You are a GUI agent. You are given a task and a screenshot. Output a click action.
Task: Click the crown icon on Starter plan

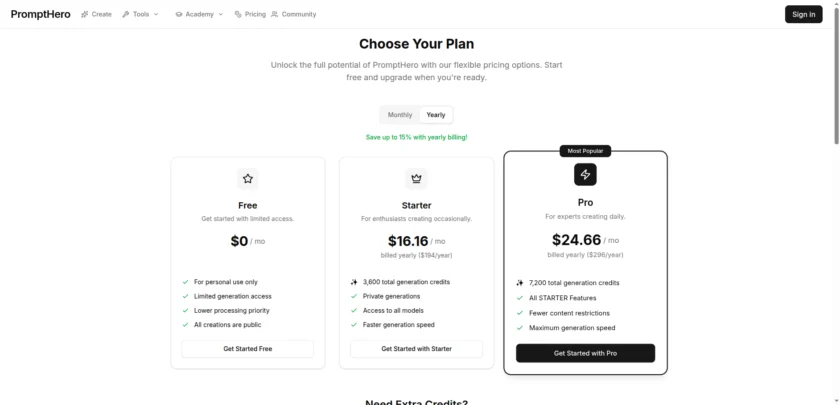pyautogui.click(x=416, y=179)
